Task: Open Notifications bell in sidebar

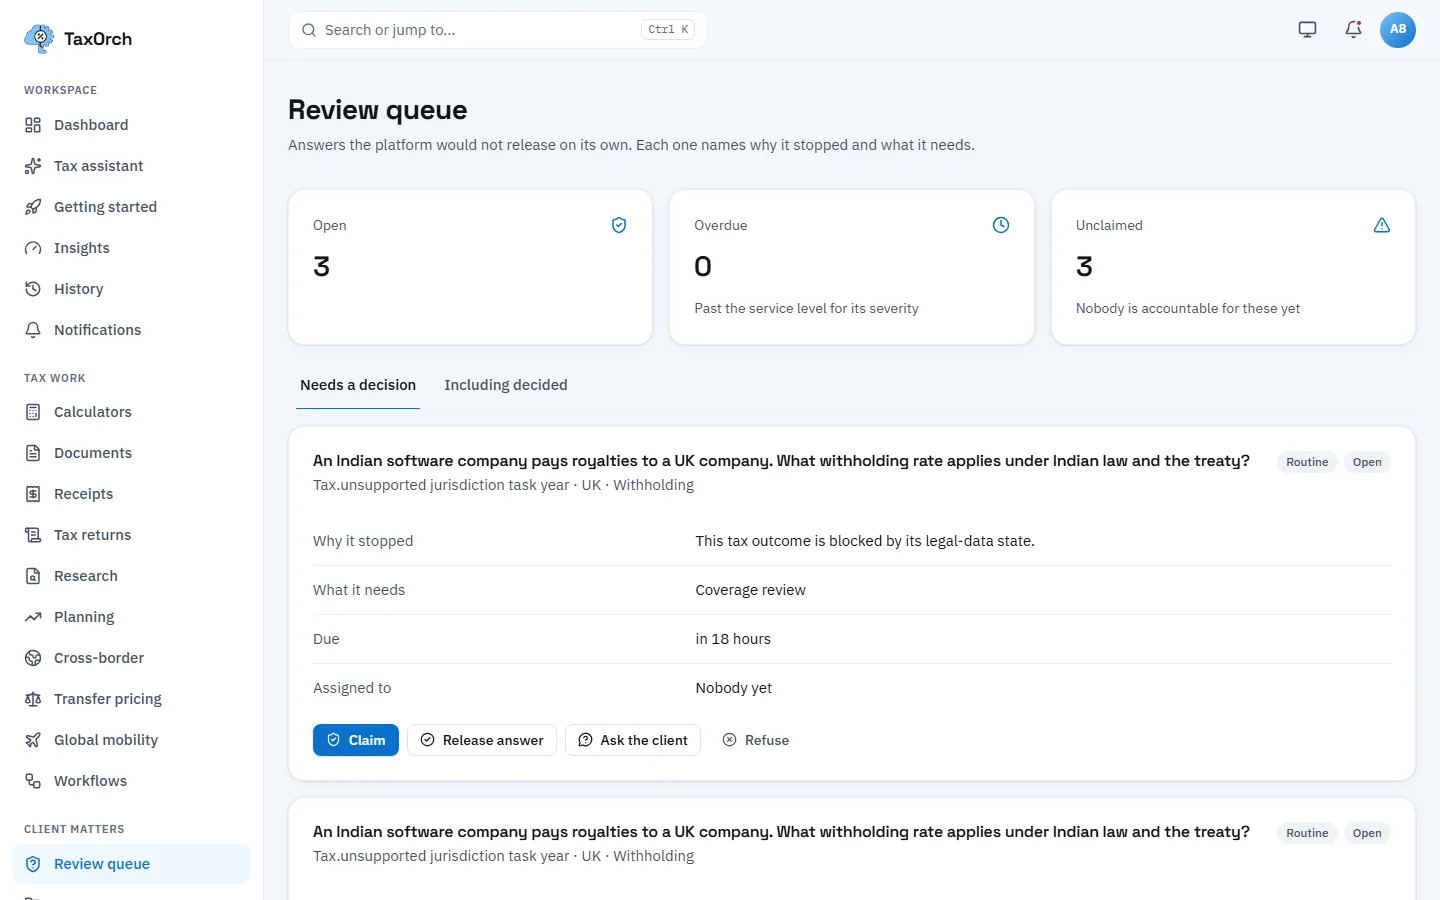Action: pos(33,330)
